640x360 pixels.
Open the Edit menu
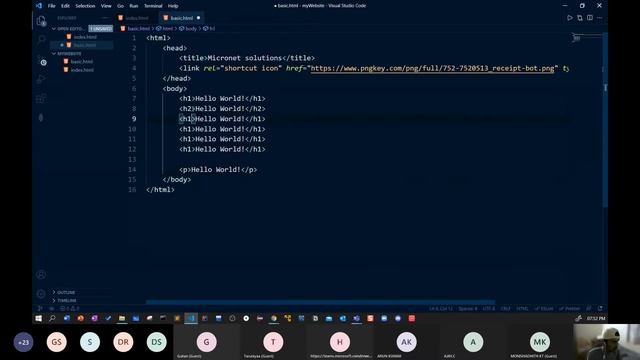[65, 6]
